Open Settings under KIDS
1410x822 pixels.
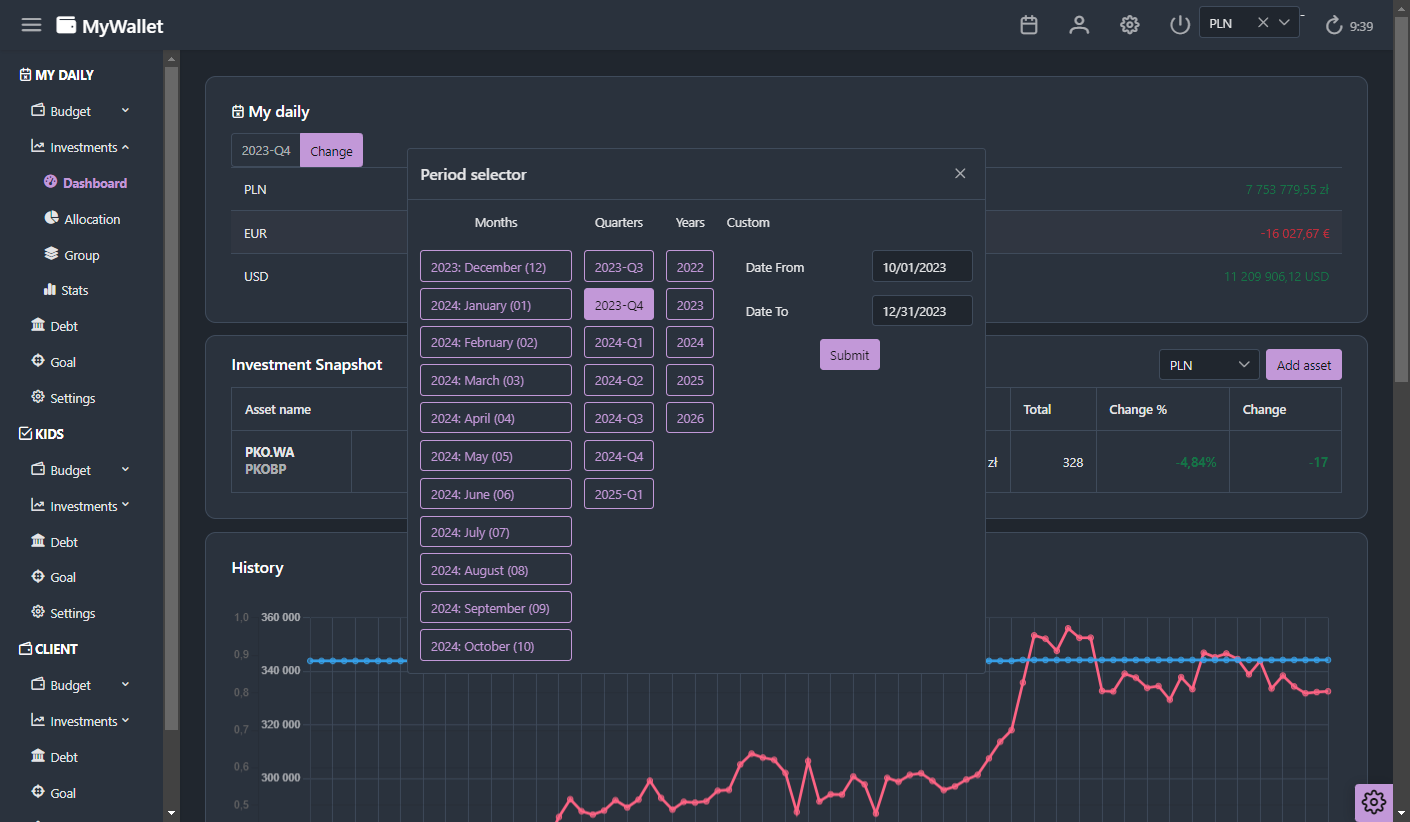click(x=63, y=613)
